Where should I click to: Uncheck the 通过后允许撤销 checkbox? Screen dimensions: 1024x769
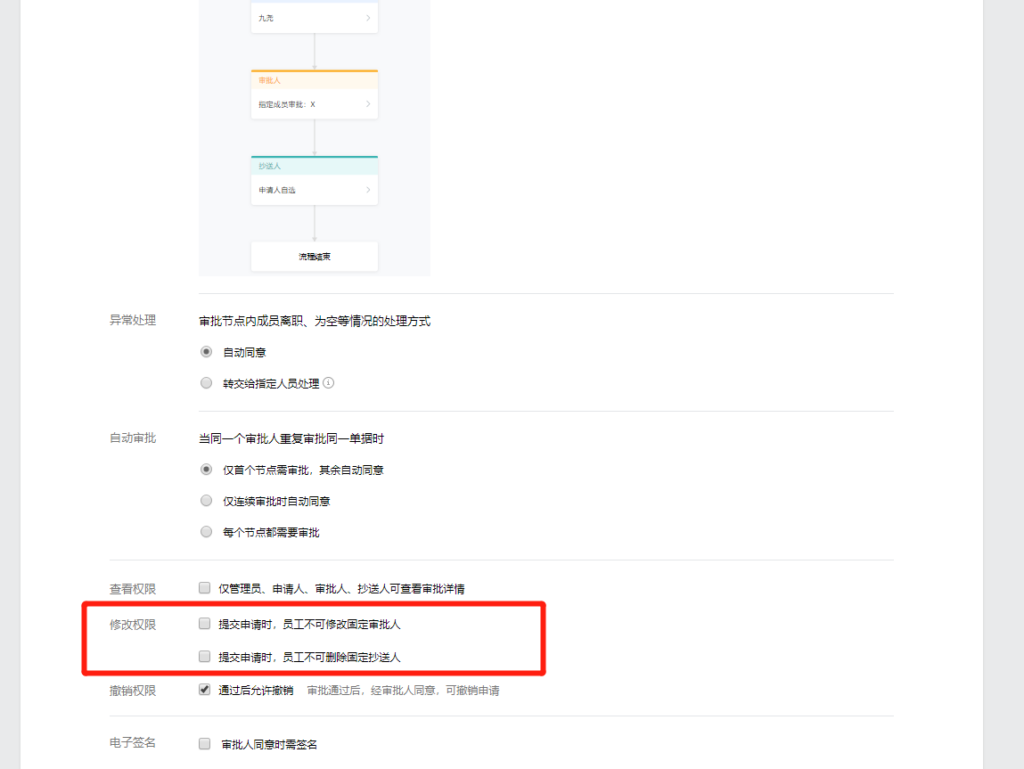pos(205,690)
